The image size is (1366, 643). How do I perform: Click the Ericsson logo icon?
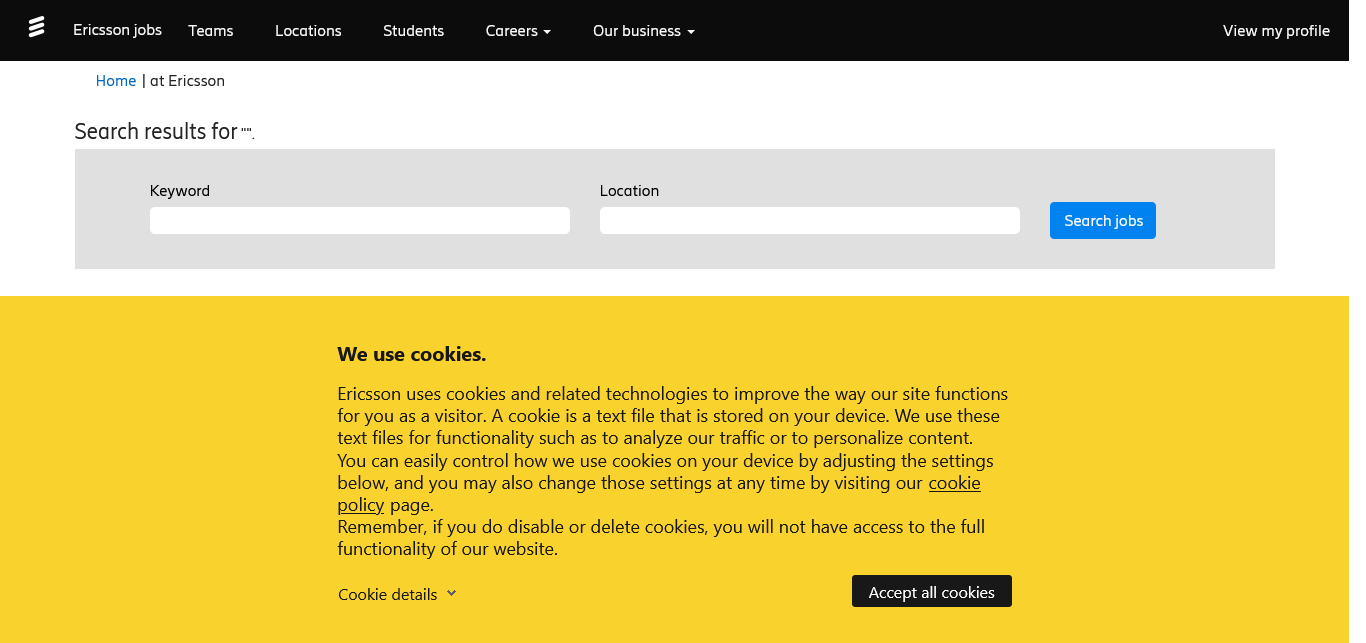[x=36, y=28]
